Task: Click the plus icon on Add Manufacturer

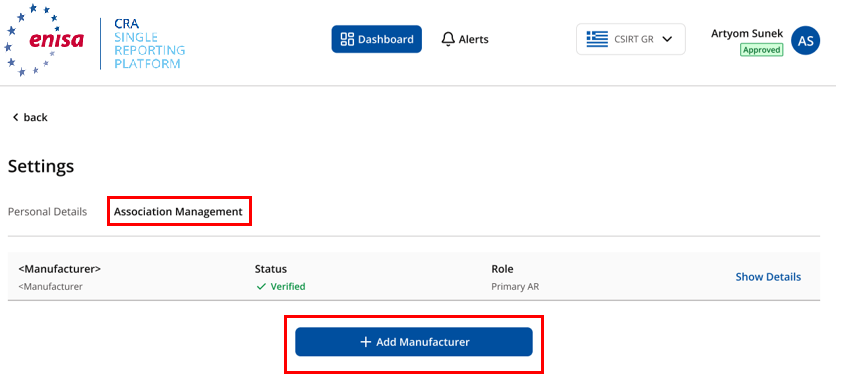Action: pyautogui.click(x=365, y=342)
